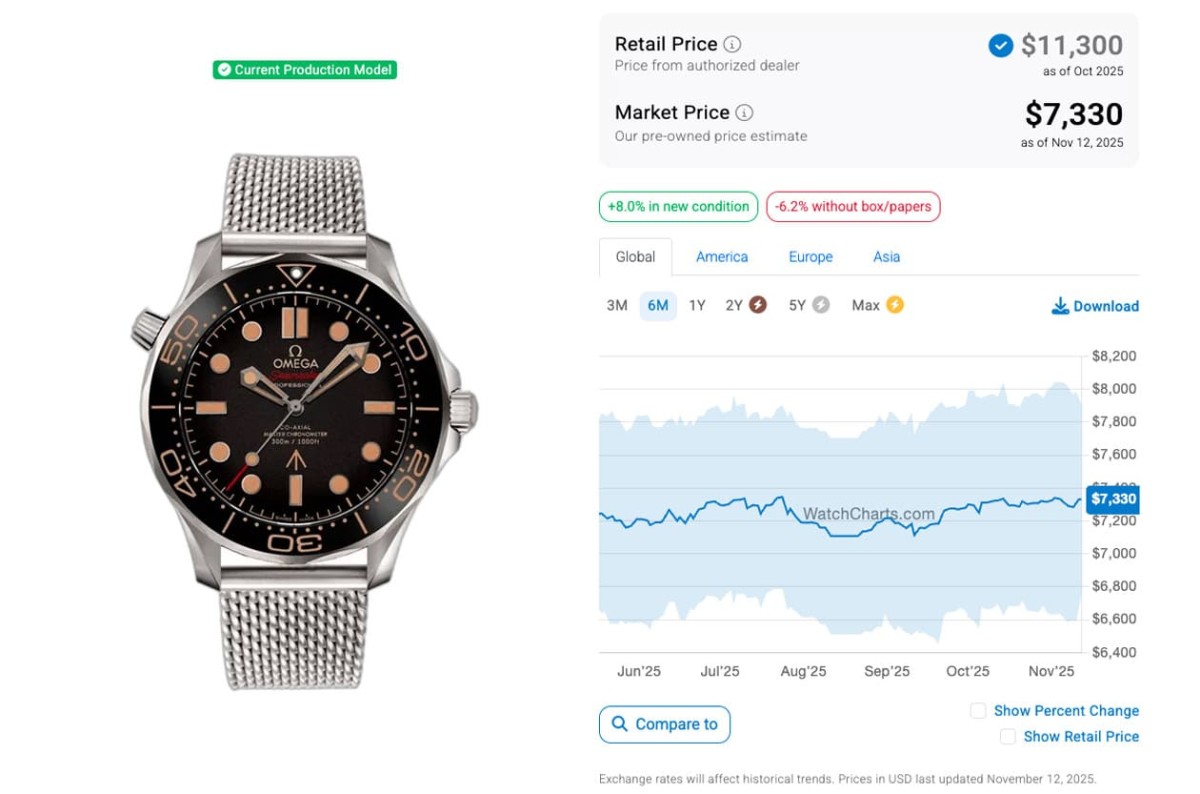The height and width of the screenshot is (794, 1200).
Task: Click the Market Price info icon
Action: pyautogui.click(x=745, y=113)
